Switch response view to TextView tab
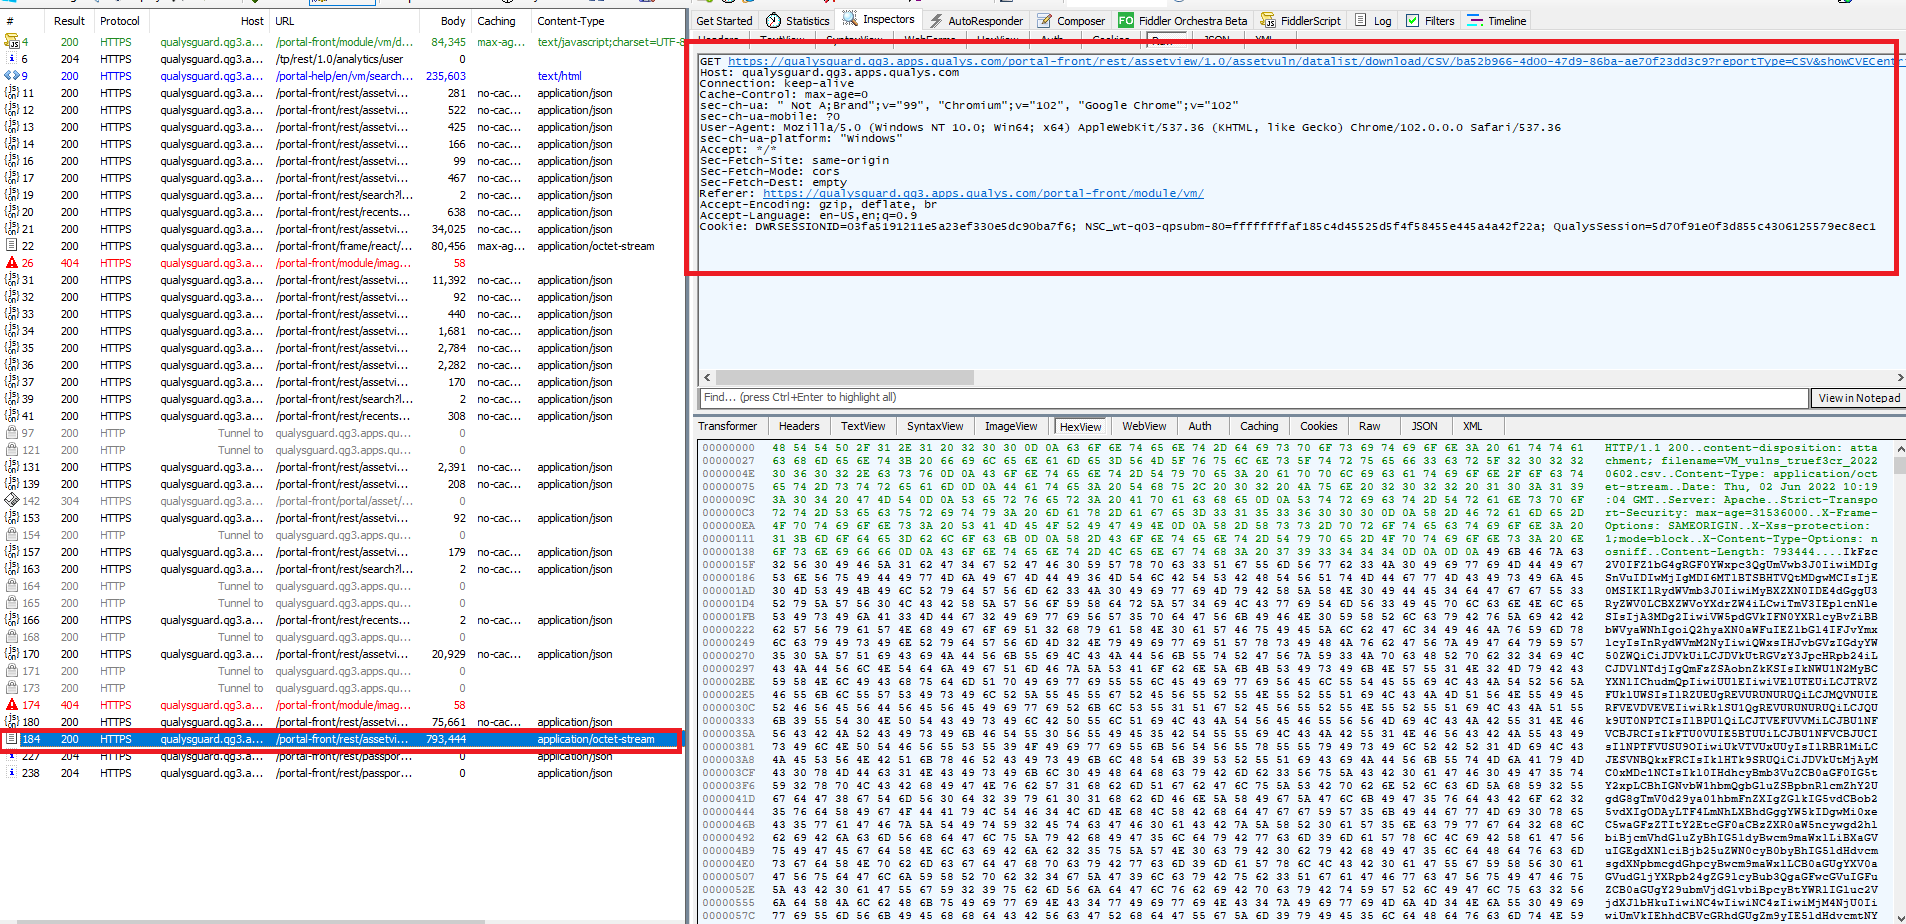Screen dimensions: 1906x924 [x=863, y=426]
